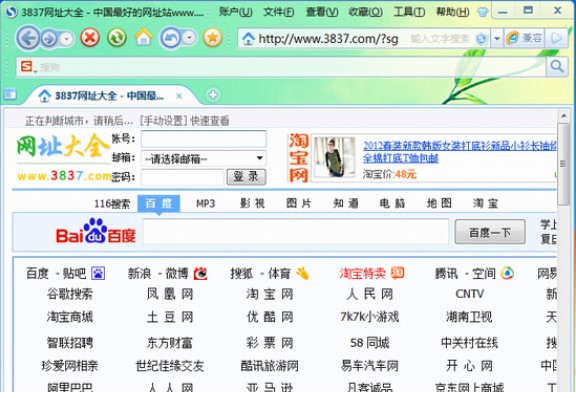The width and height of the screenshot is (576, 398).
Task: Open the 请选择邮箱 mailbox dropdown
Action: [x=204, y=158]
